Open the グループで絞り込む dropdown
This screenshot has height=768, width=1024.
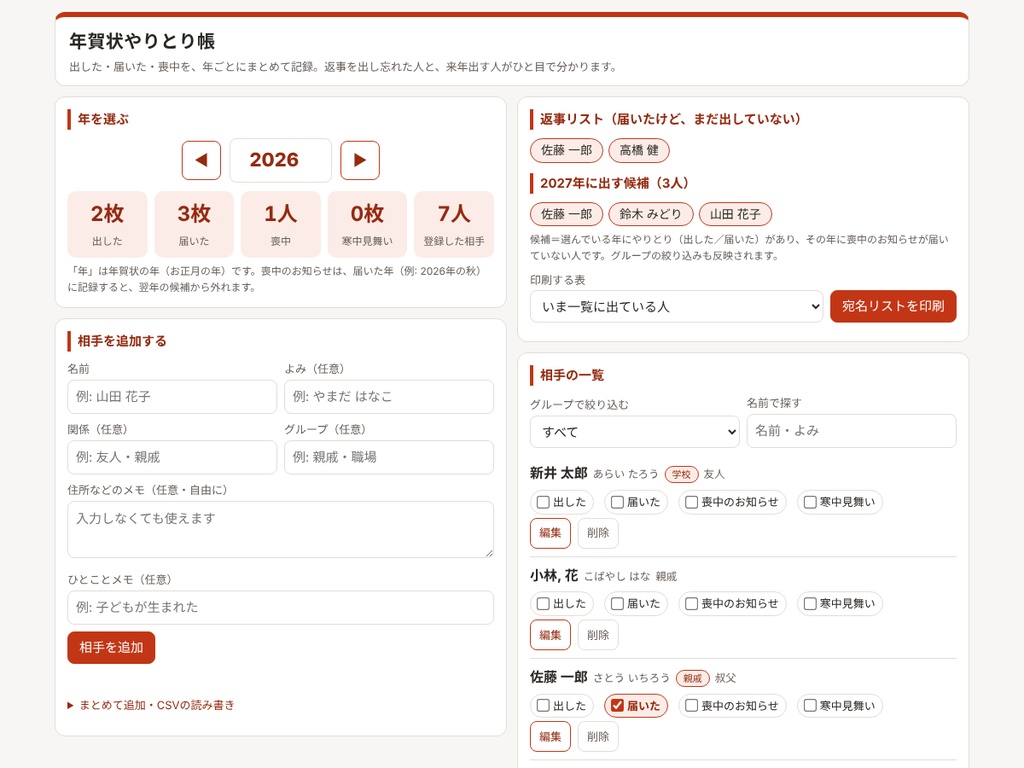point(634,432)
